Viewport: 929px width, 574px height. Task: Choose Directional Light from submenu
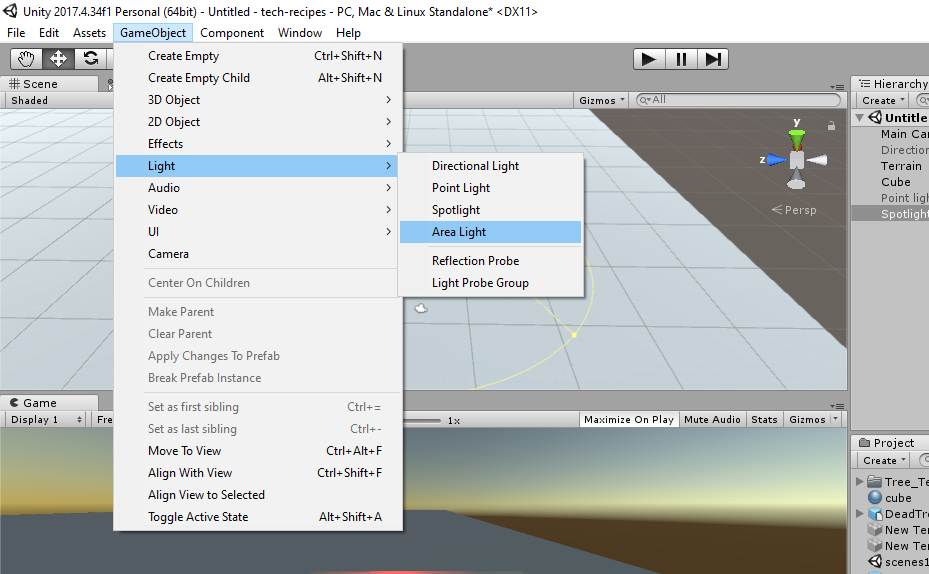pyautogui.click(x=491, y=166)
